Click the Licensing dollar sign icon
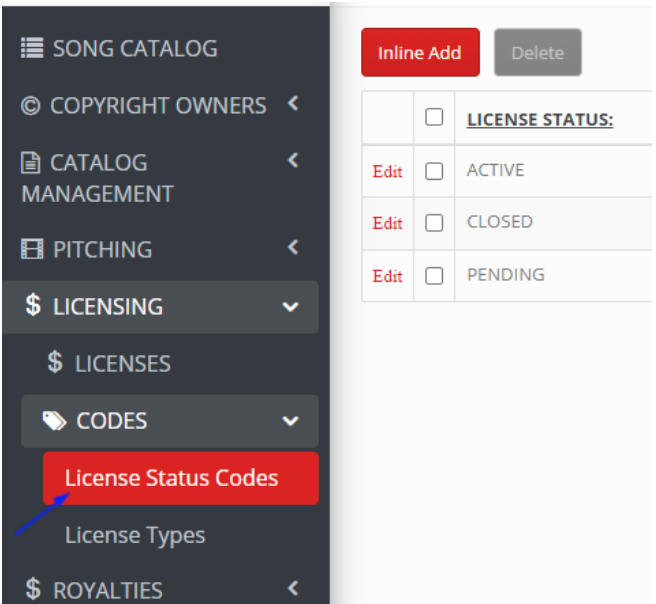Image resolution: width=656 pixels, height=604 pixels. pos(33,305)
